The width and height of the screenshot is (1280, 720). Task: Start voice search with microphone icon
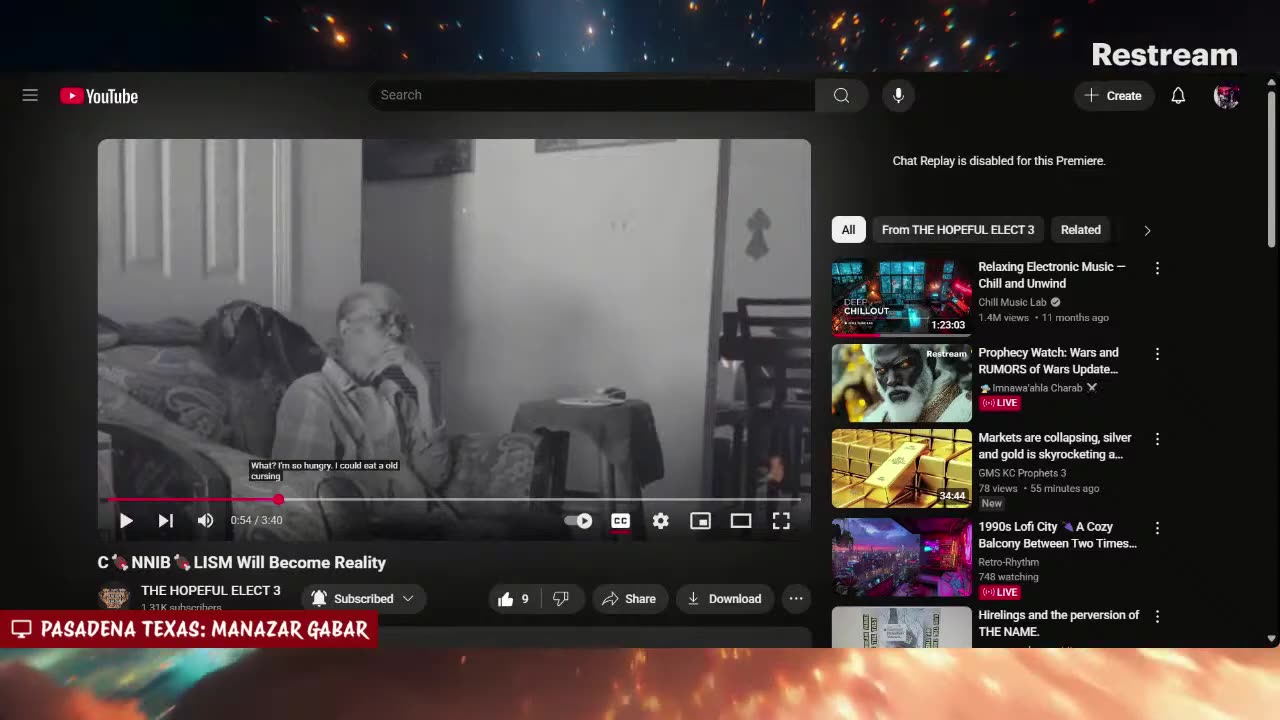tap(898, 95)
